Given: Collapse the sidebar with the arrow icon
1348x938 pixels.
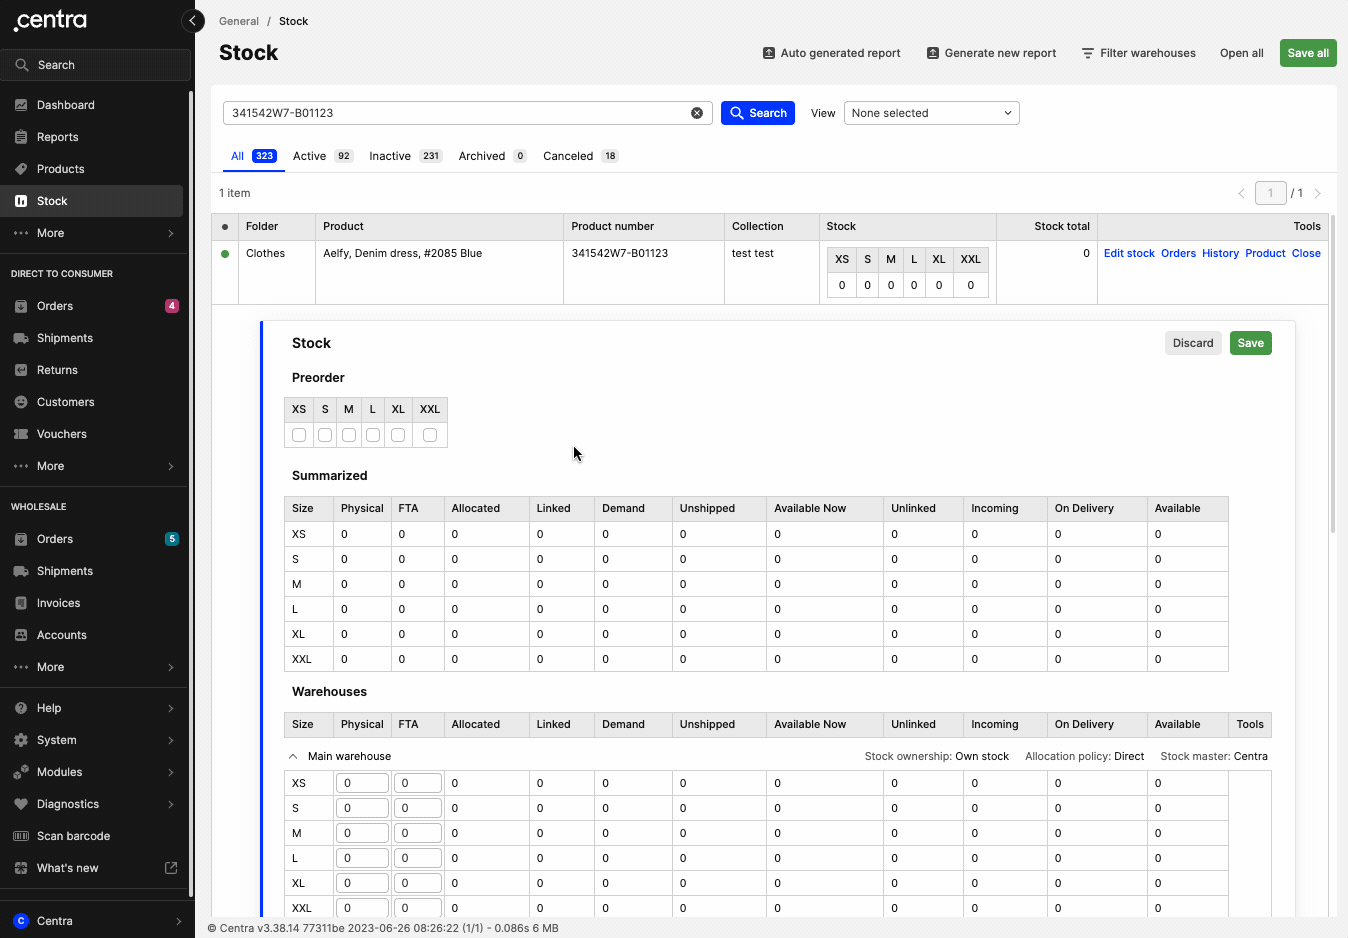Looking at the screenshot, I should 193,21.
